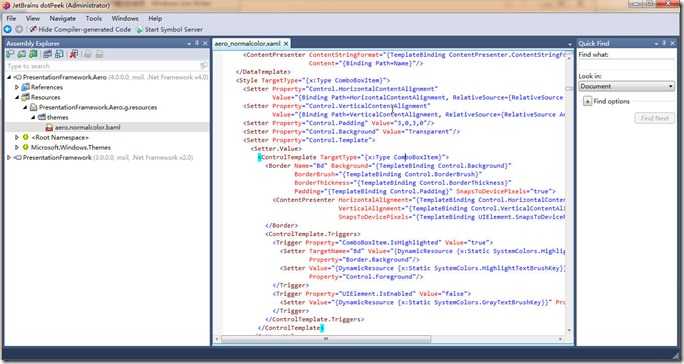Click the Resources folder icon
Image resolution: width=684 pixels, height=364 pixels.
(25, 97)
